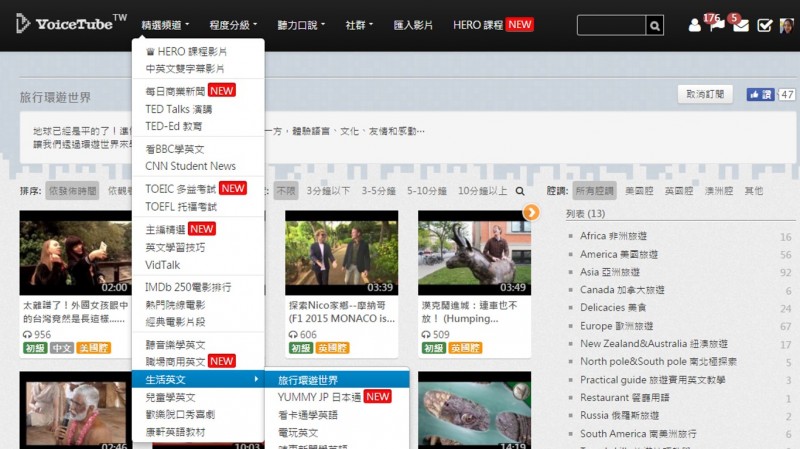Click the search magnifier button

tap(654, 25)
